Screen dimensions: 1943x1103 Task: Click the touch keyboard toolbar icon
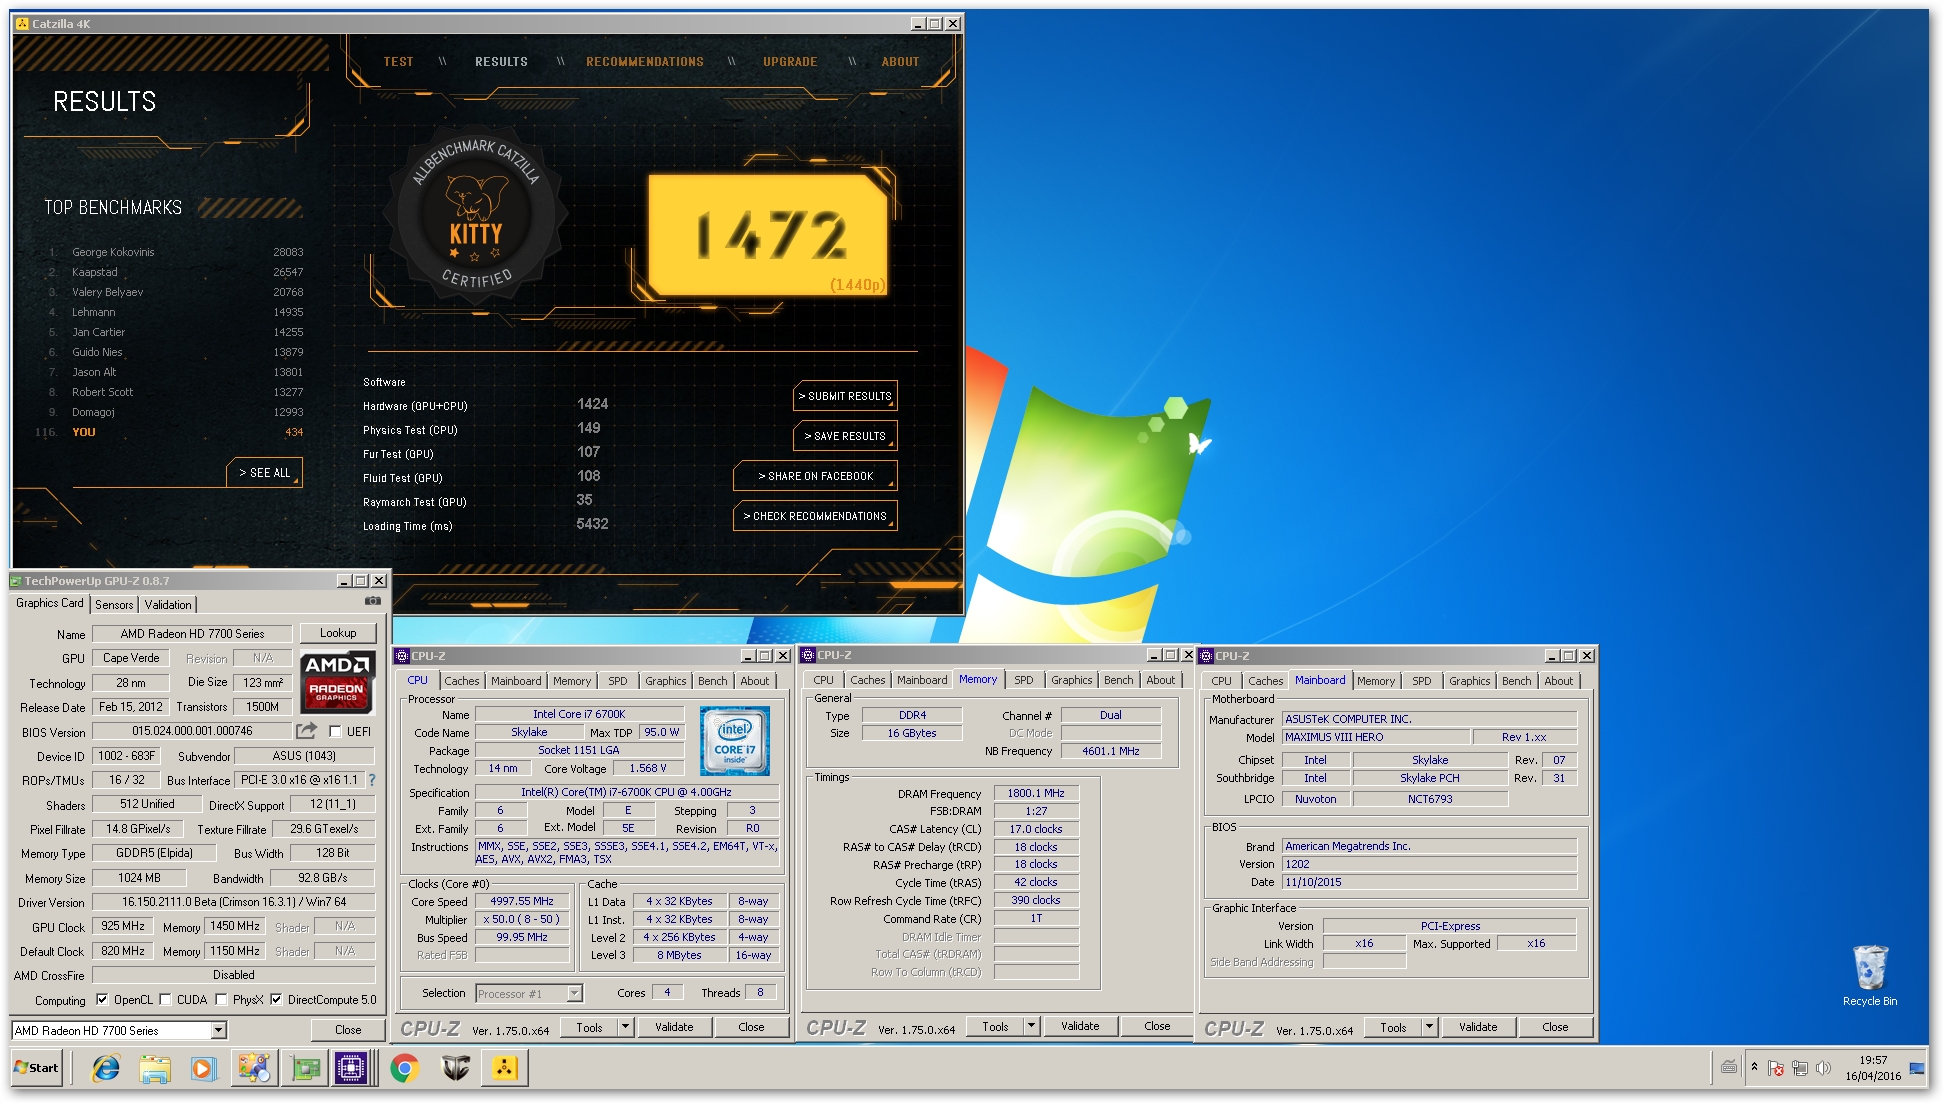tap(1728, 1067)
